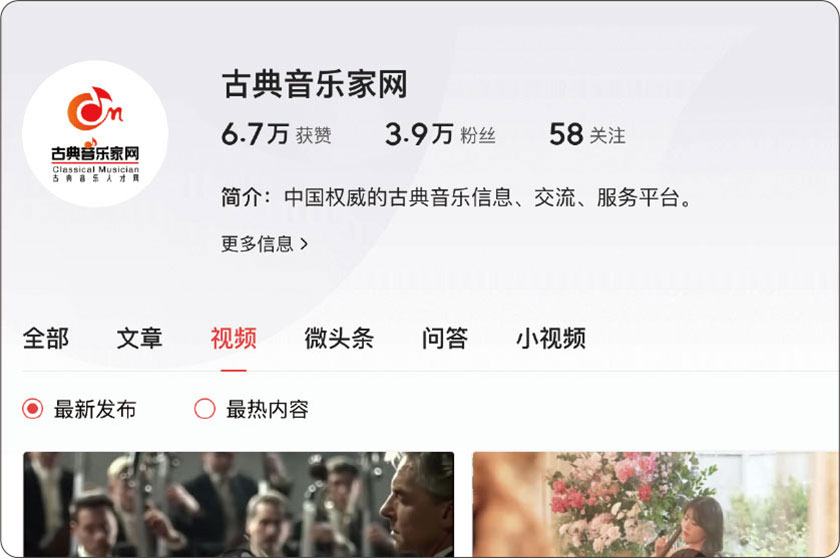Click the 更多信息 link text

(257, 244)
